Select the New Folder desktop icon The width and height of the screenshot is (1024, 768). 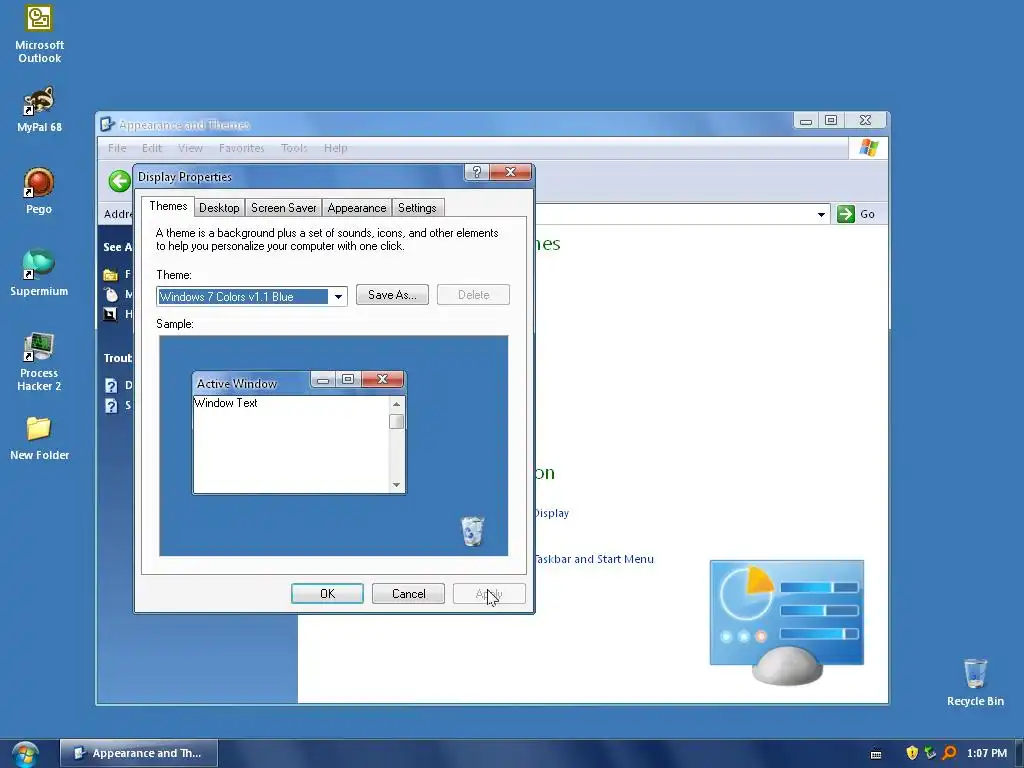pyautogui.click(x=39, y=438)
